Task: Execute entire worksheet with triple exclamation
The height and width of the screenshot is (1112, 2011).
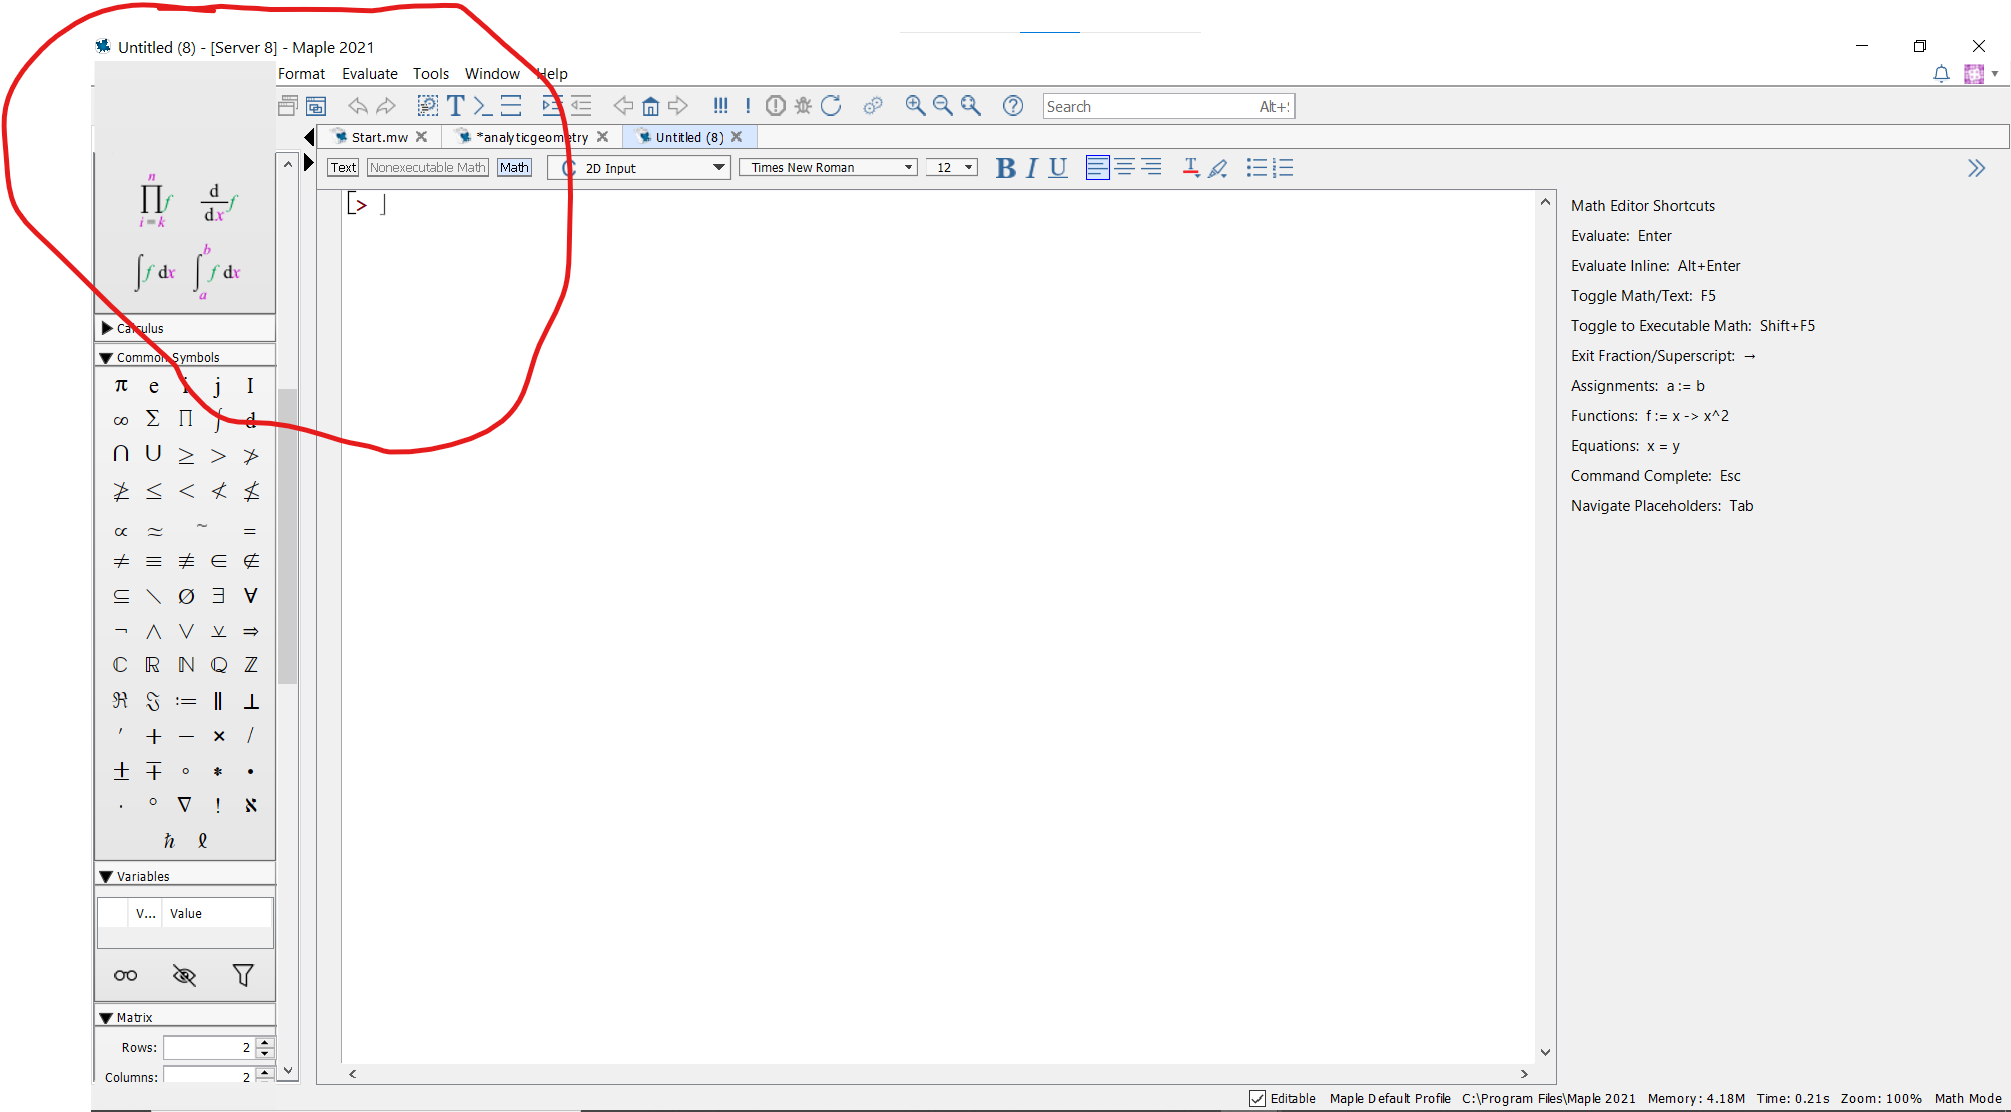Action: pyautogui.click(x=720, y=106)
